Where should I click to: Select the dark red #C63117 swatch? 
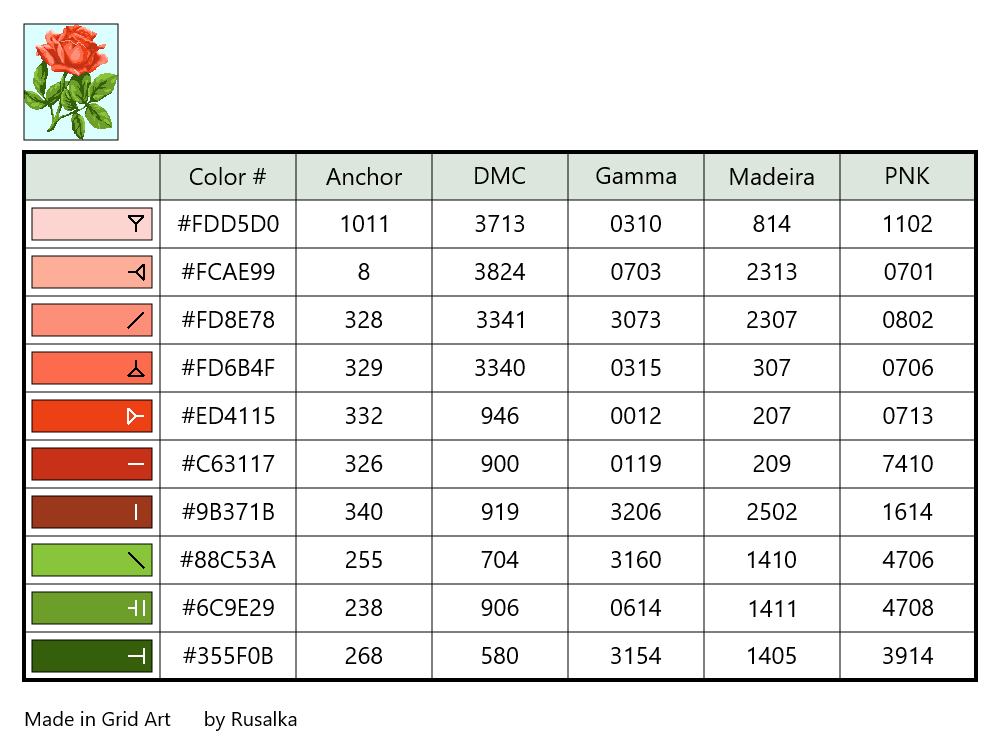click(x=92, y=464)
